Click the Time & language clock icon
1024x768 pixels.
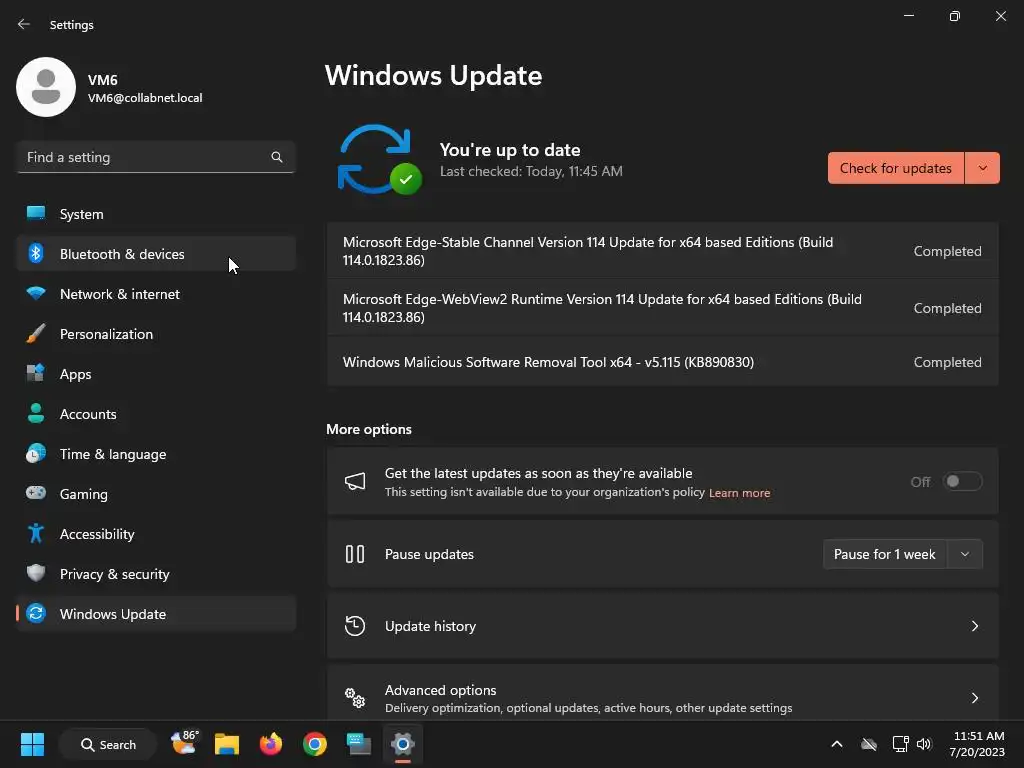[36, 453]
